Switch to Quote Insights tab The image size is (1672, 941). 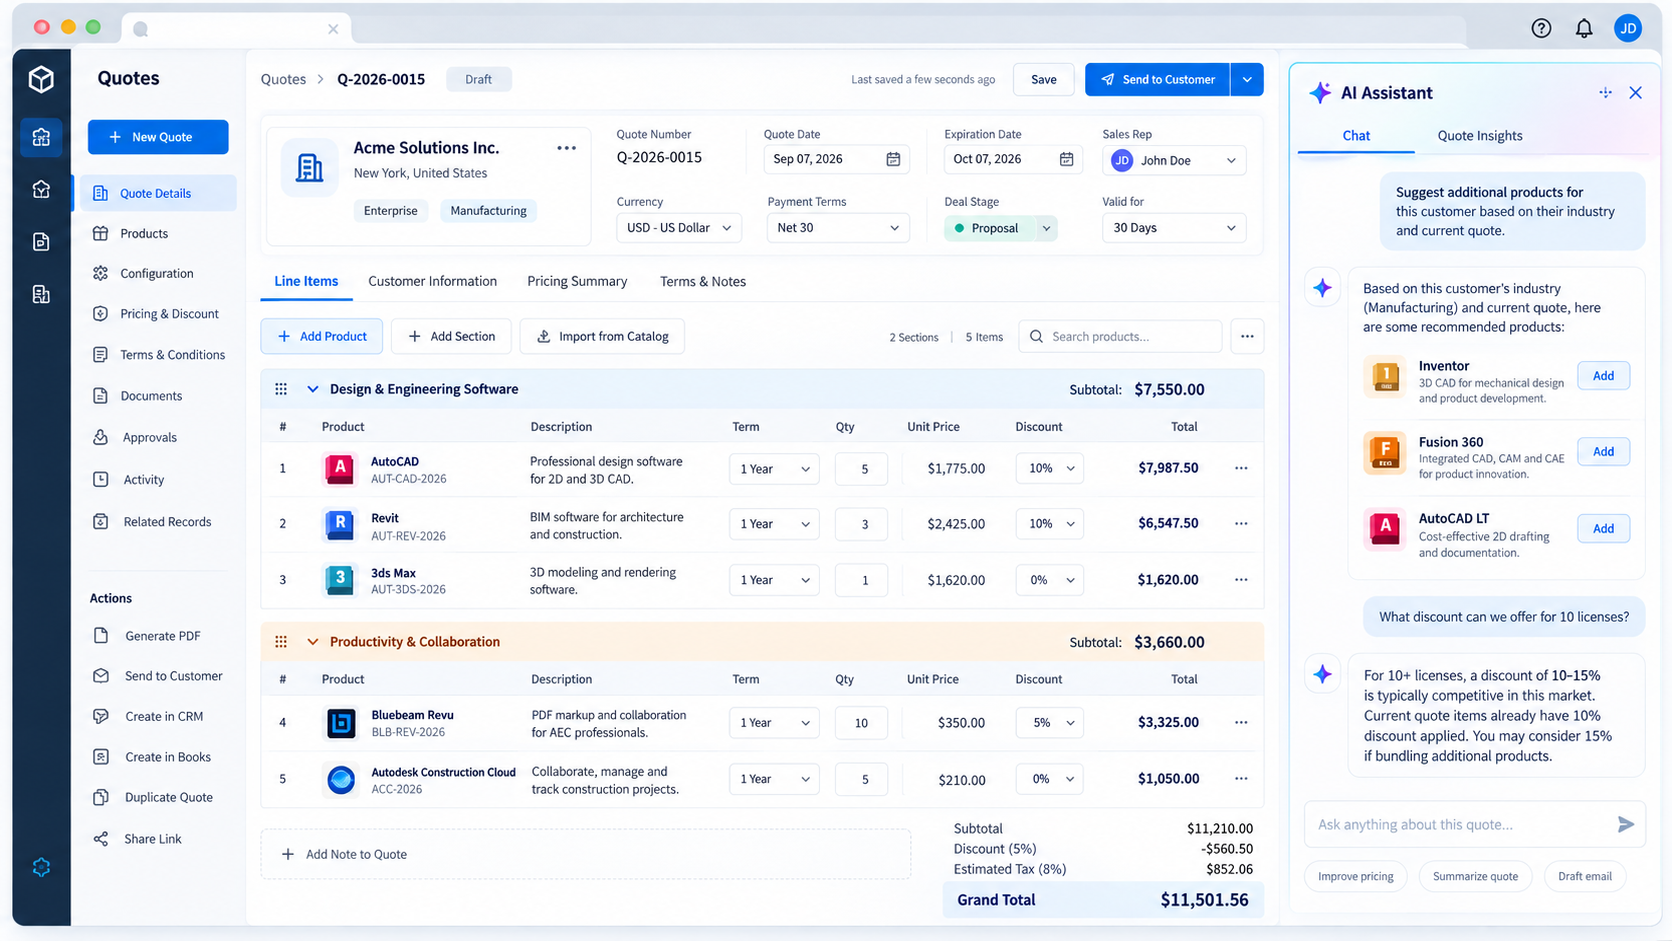pos(1479,136)
